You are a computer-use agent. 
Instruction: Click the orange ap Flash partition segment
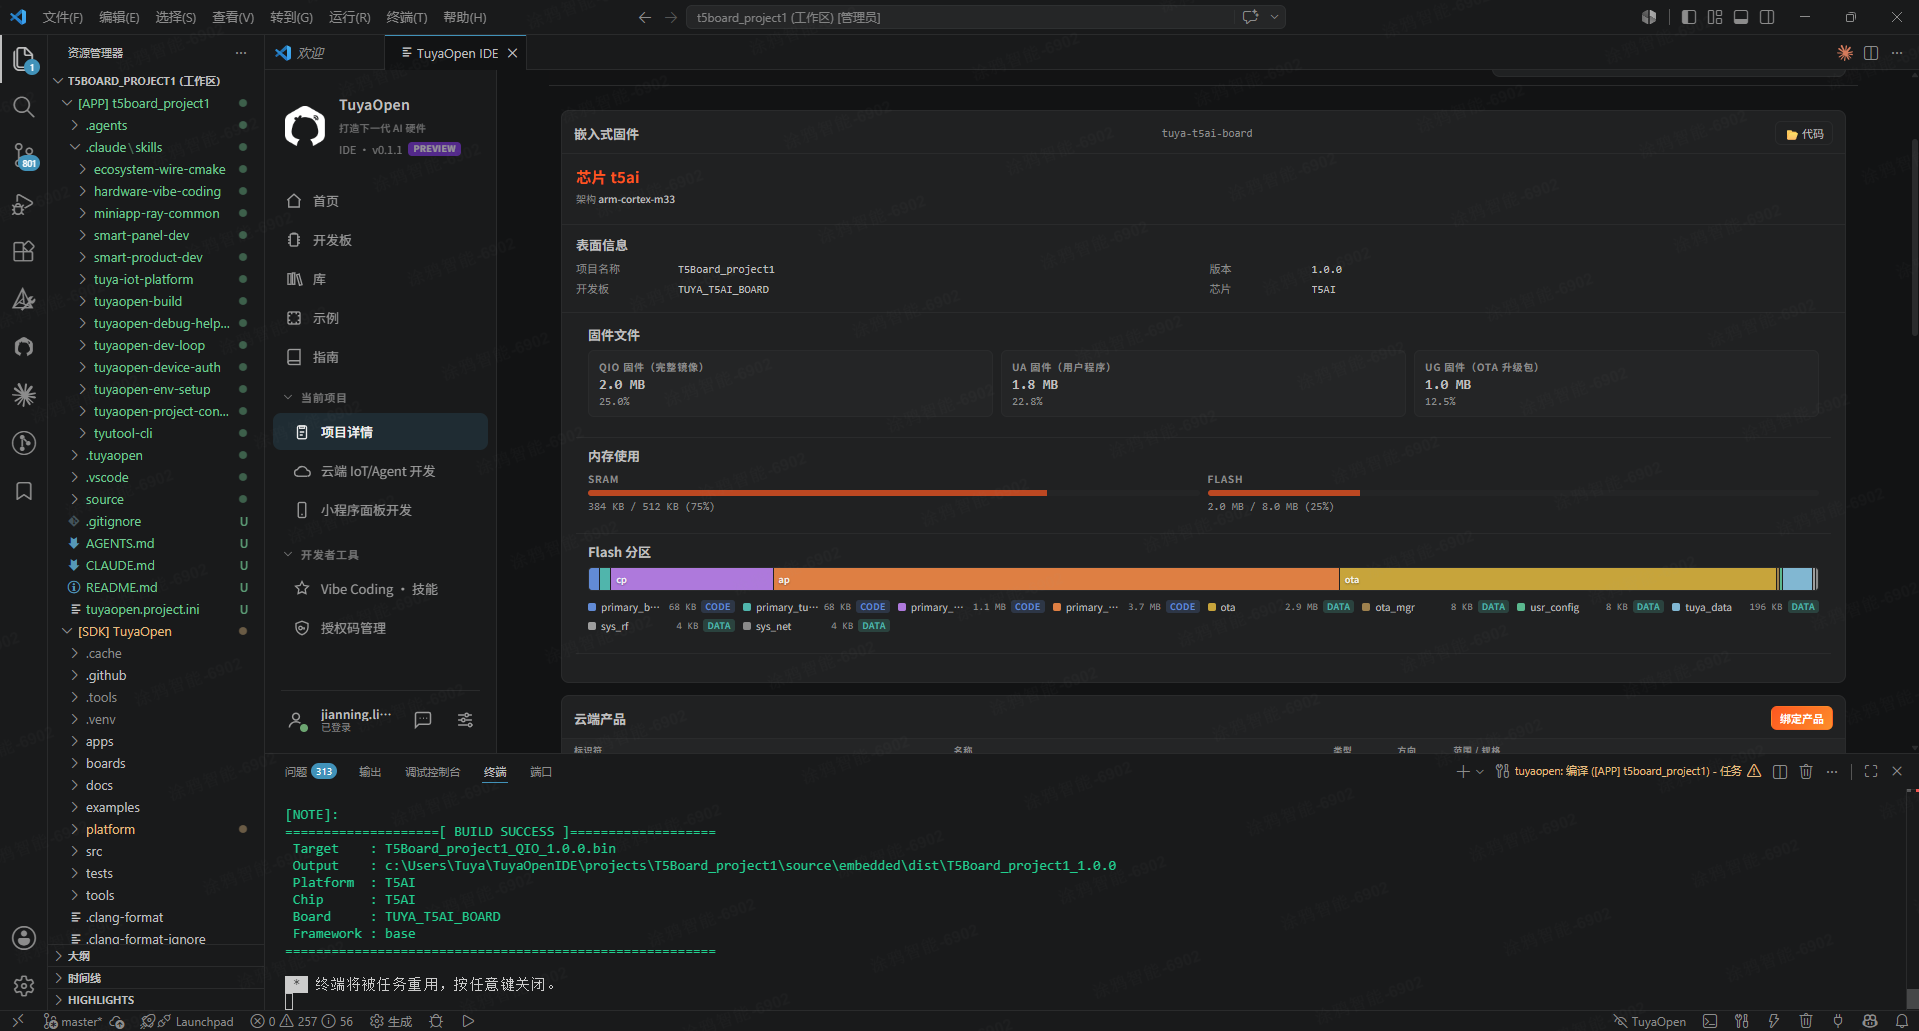[1056, 579]
